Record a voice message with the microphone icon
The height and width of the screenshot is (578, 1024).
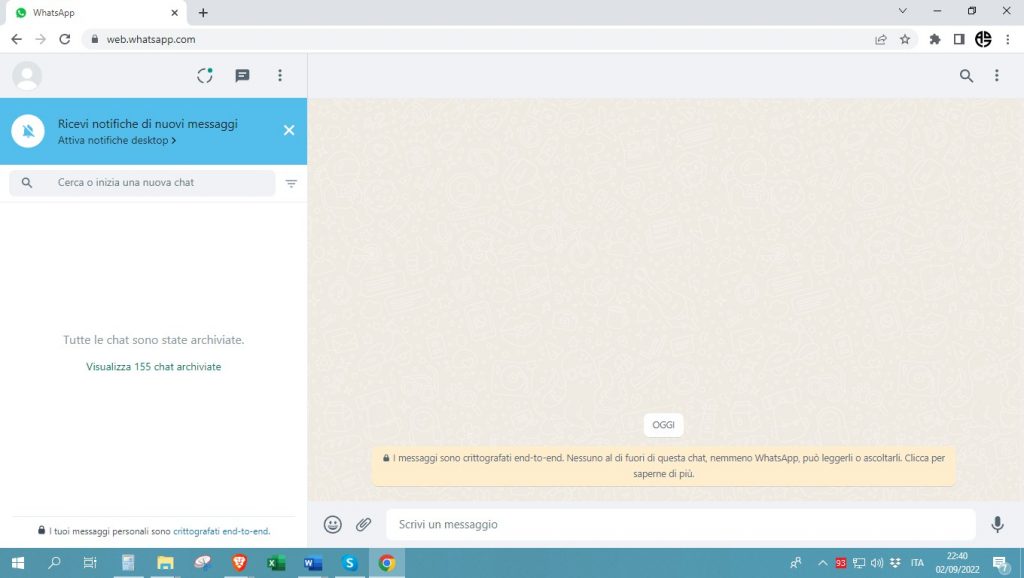[x=997, y=523]
